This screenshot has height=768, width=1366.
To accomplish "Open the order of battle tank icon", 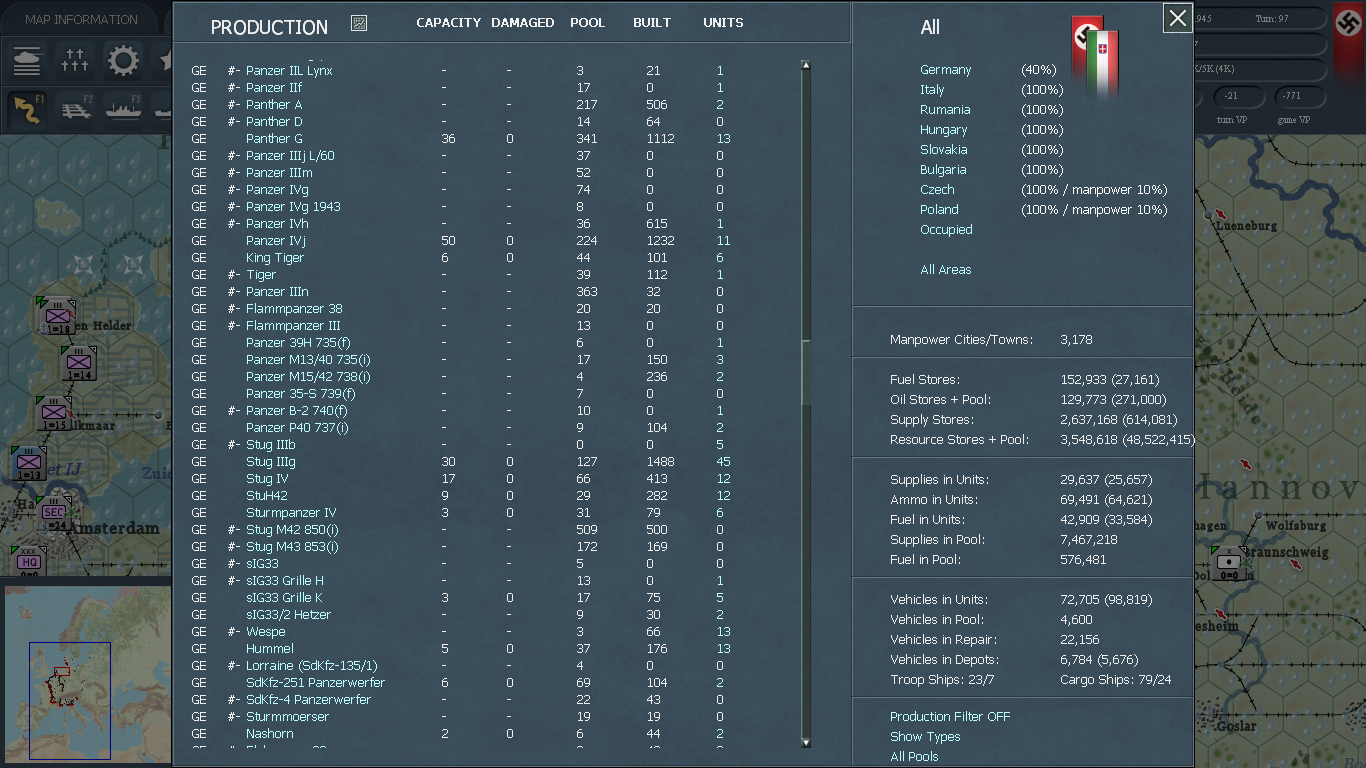I will 27,61.
